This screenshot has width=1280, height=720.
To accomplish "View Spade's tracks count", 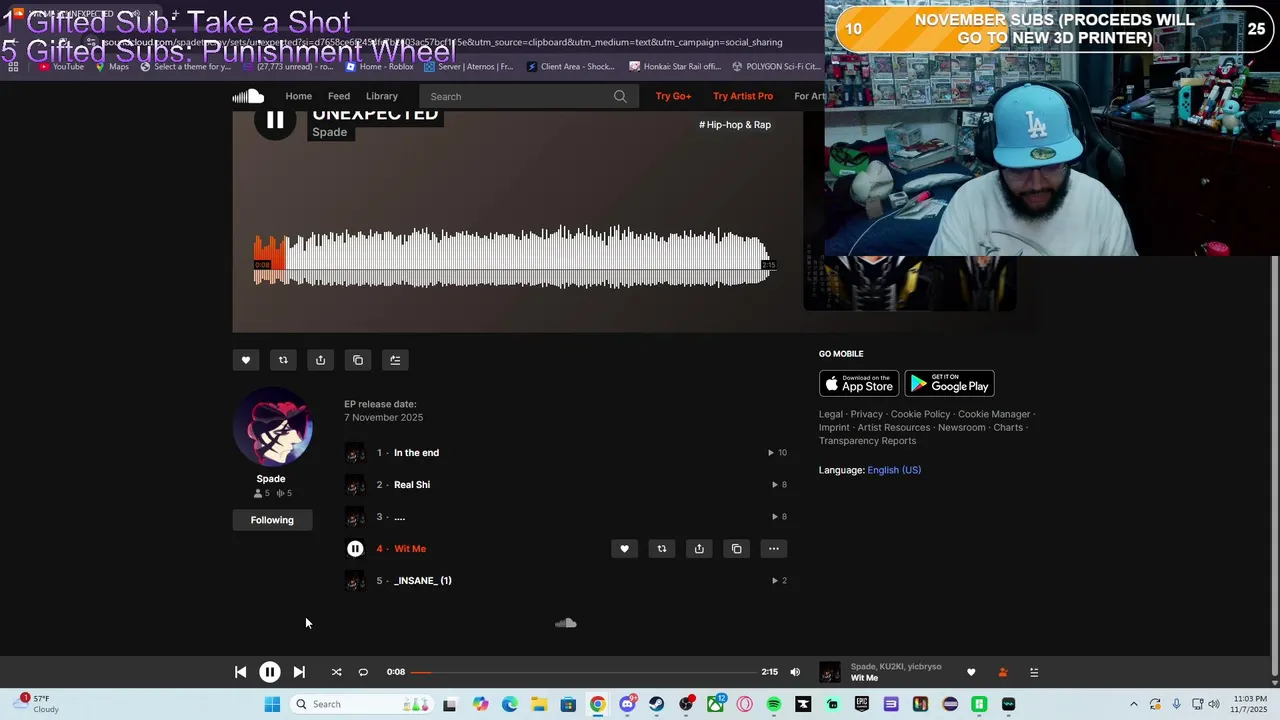I will (x=284, y=493).
